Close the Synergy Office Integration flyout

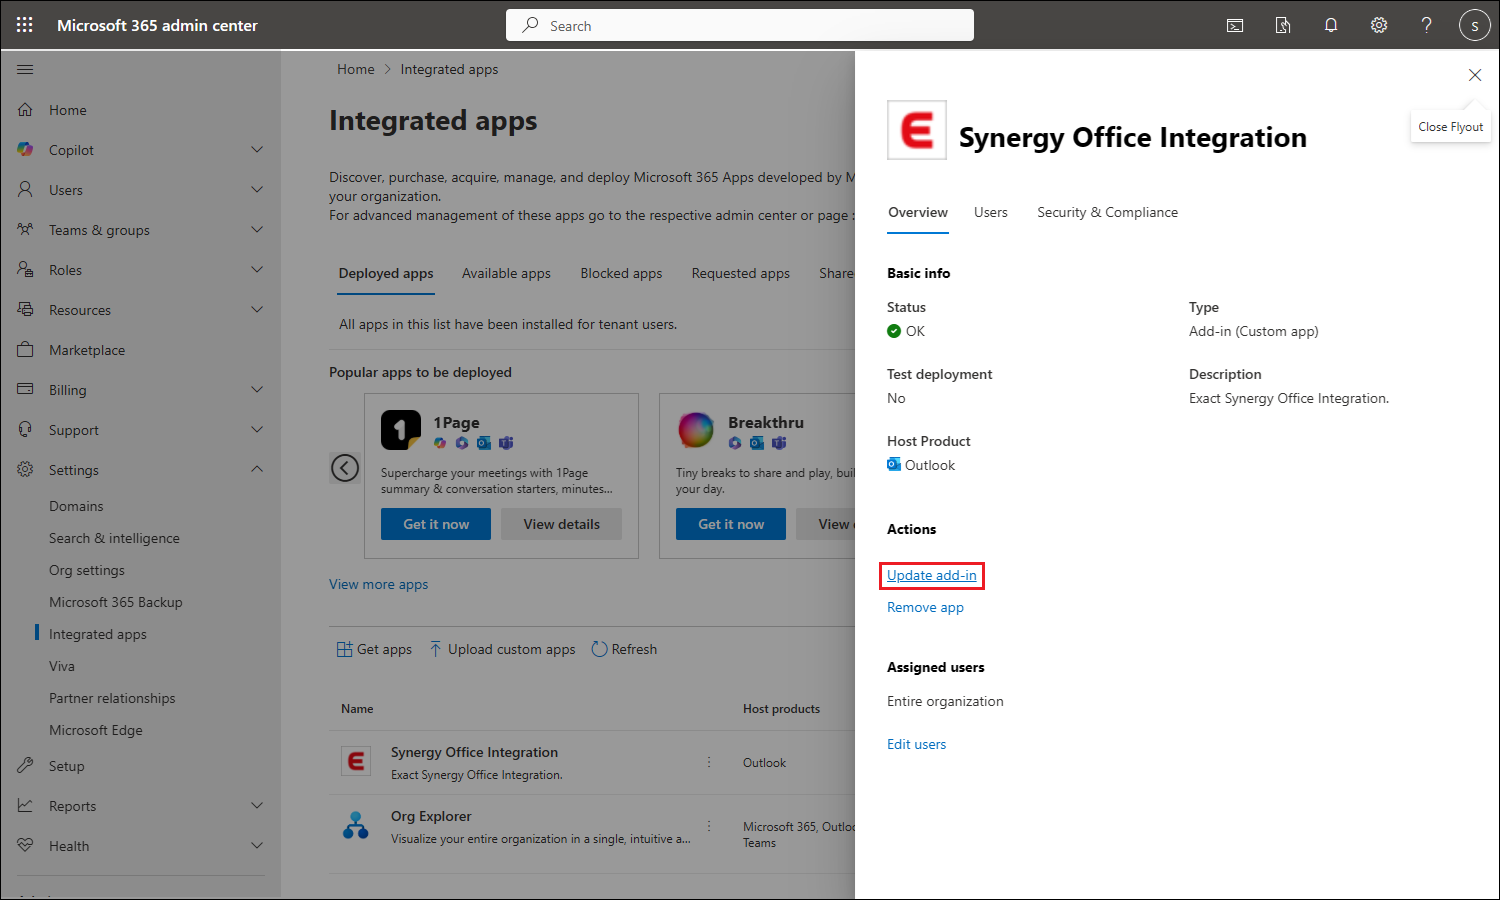pyautogui.click(x=1474, y=75)
